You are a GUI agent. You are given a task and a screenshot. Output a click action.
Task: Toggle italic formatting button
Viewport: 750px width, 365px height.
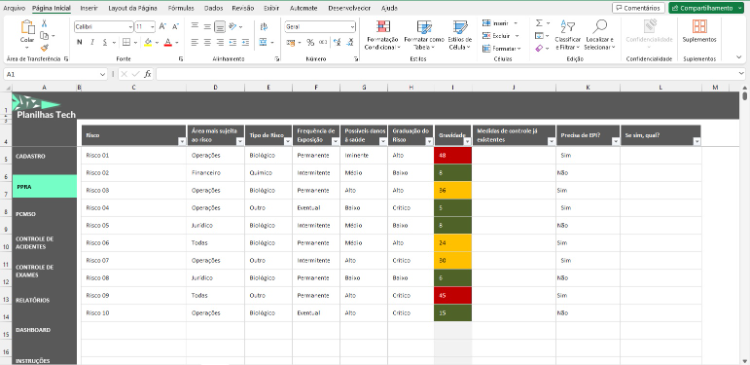point(92,43)
